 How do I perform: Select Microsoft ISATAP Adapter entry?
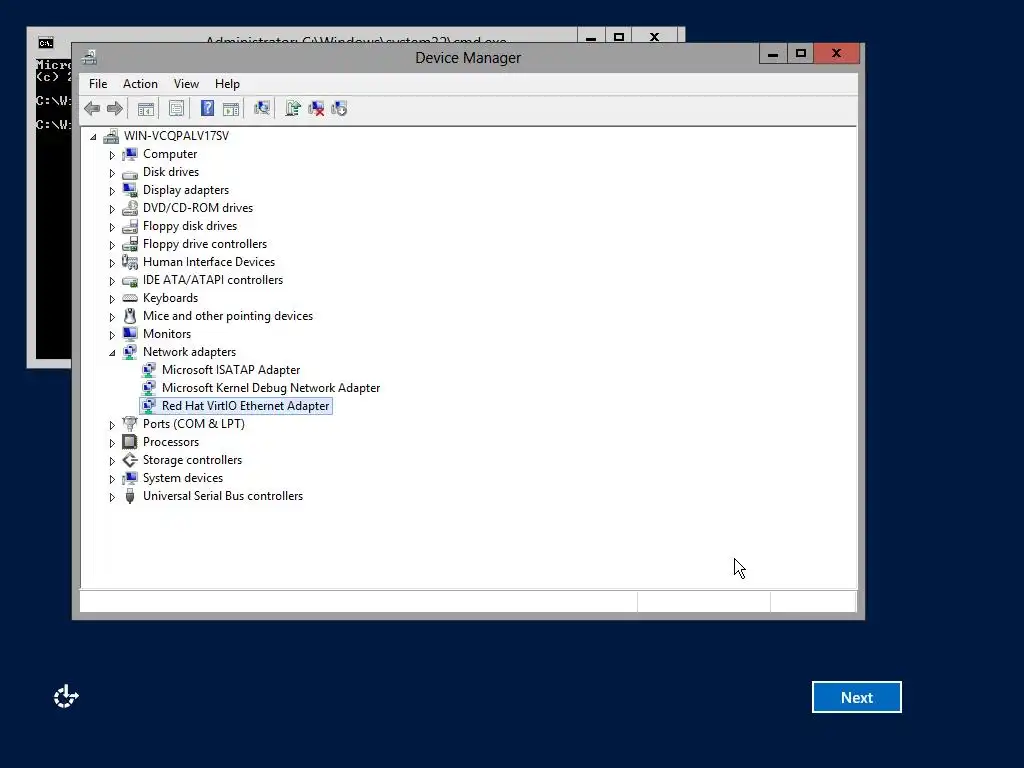click(231, 370)
